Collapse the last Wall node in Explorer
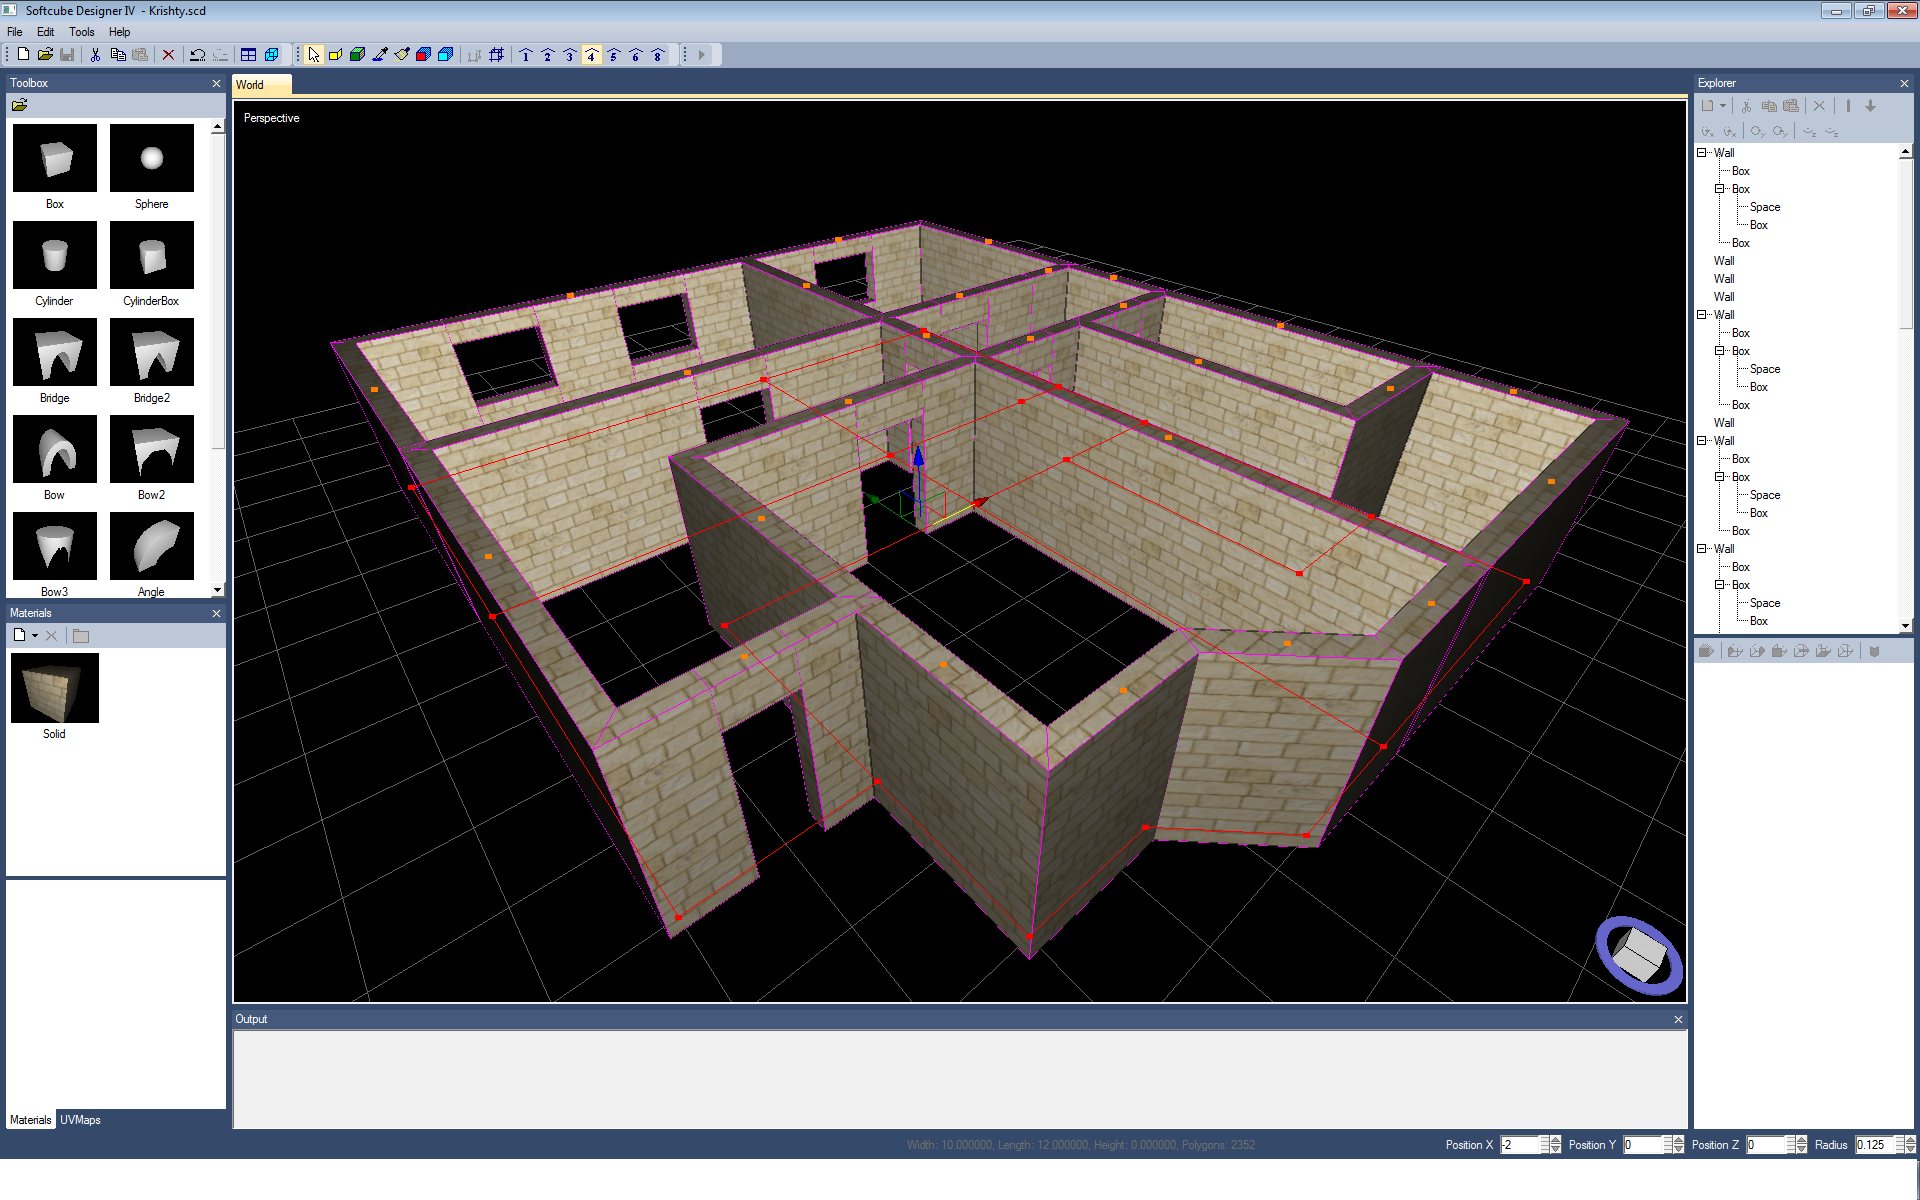Viewport: 1920px width, 1200px height. [1702, 549]
